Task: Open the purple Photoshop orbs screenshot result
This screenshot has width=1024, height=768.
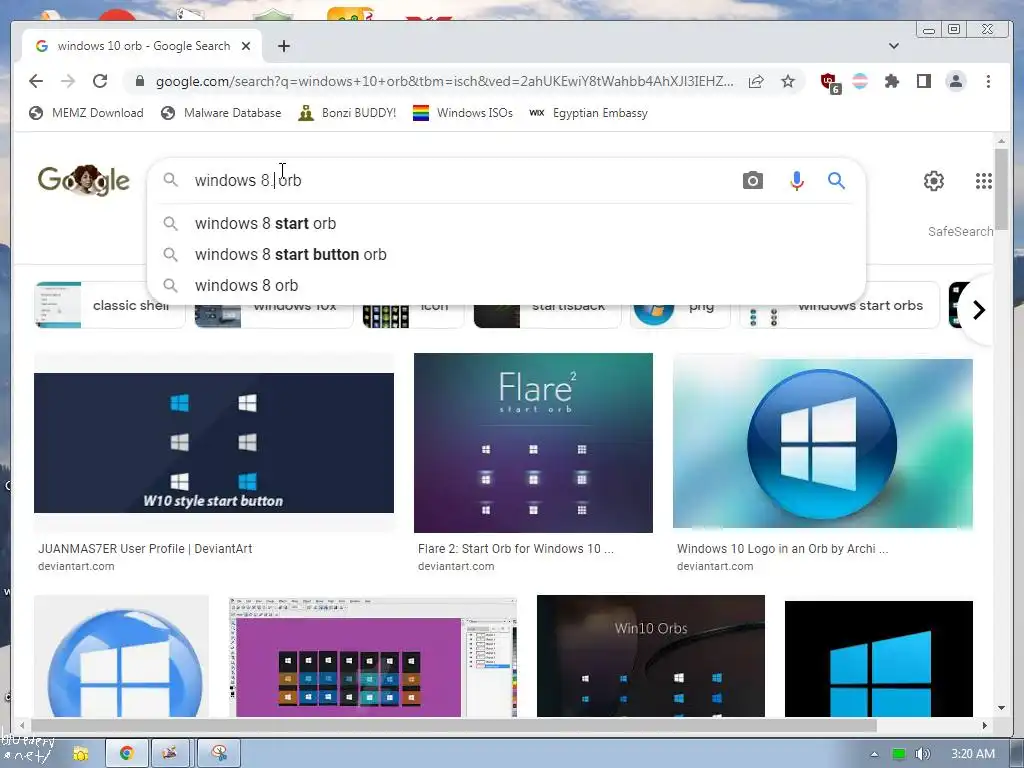Action: [373, 656]
